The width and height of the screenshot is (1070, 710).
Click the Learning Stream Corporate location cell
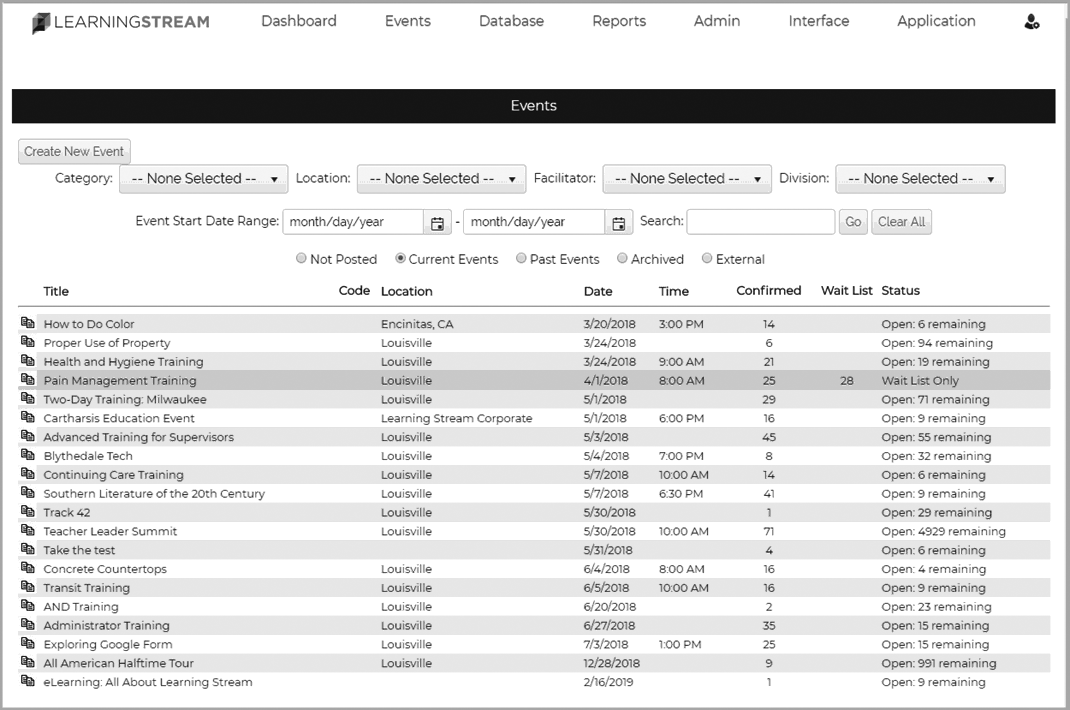tap(457, 418)
